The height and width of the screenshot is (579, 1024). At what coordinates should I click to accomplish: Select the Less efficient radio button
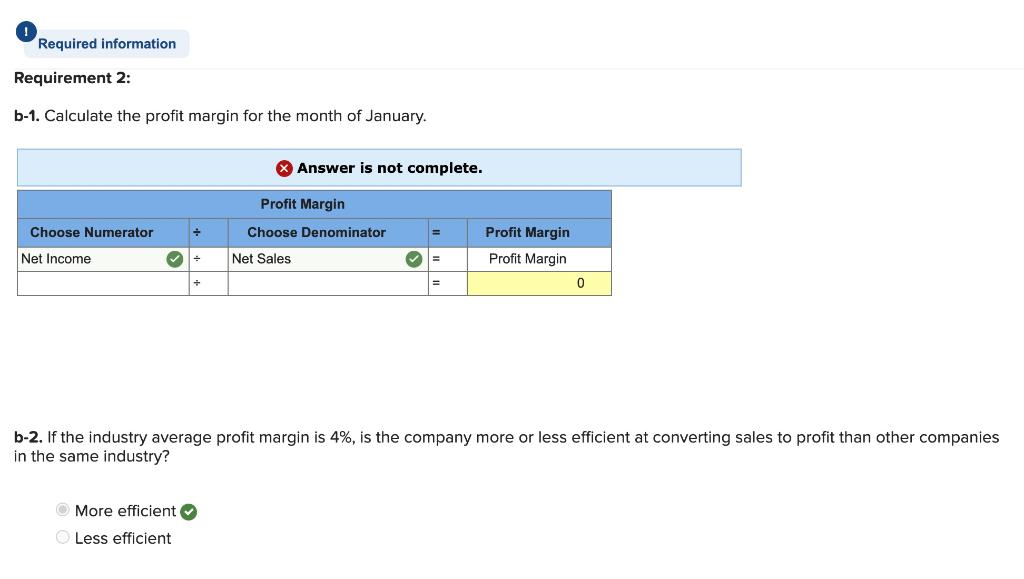pos(62,537)
